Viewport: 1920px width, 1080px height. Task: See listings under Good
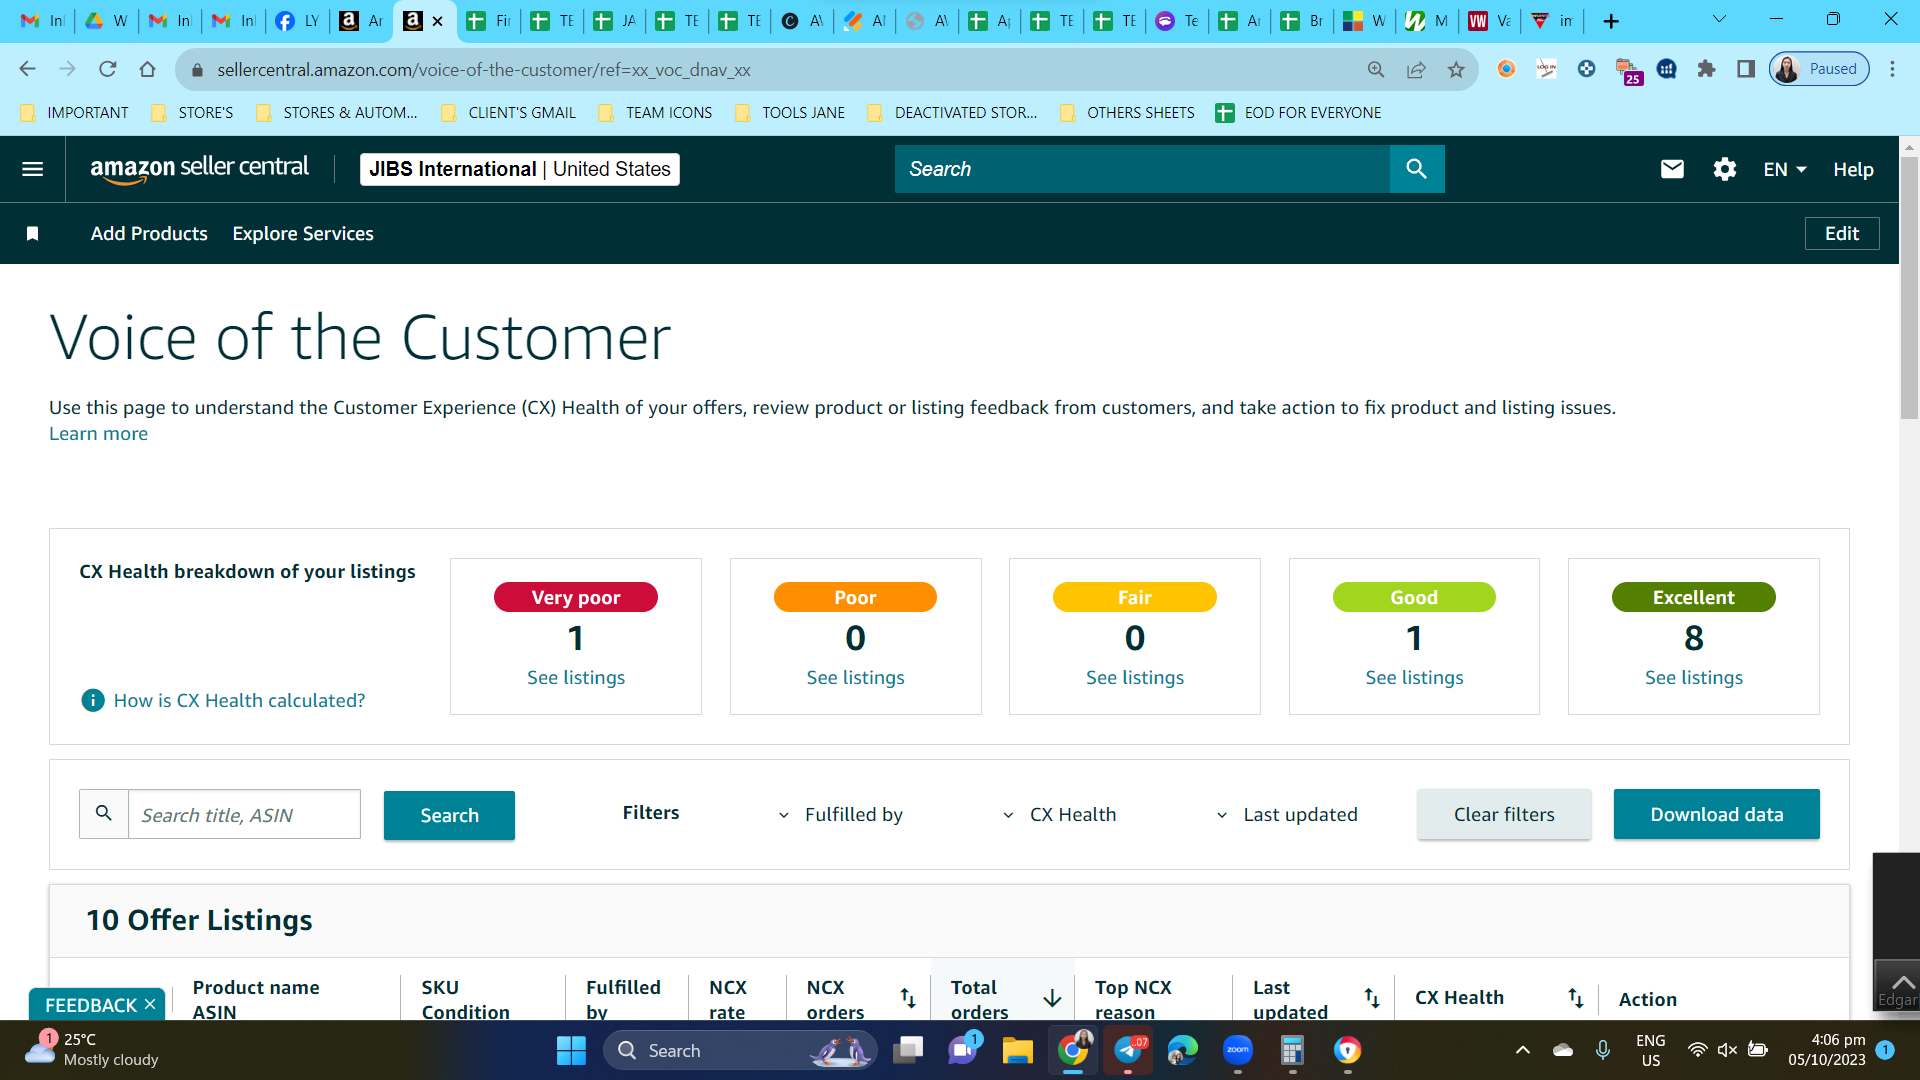pos(1414,677)
